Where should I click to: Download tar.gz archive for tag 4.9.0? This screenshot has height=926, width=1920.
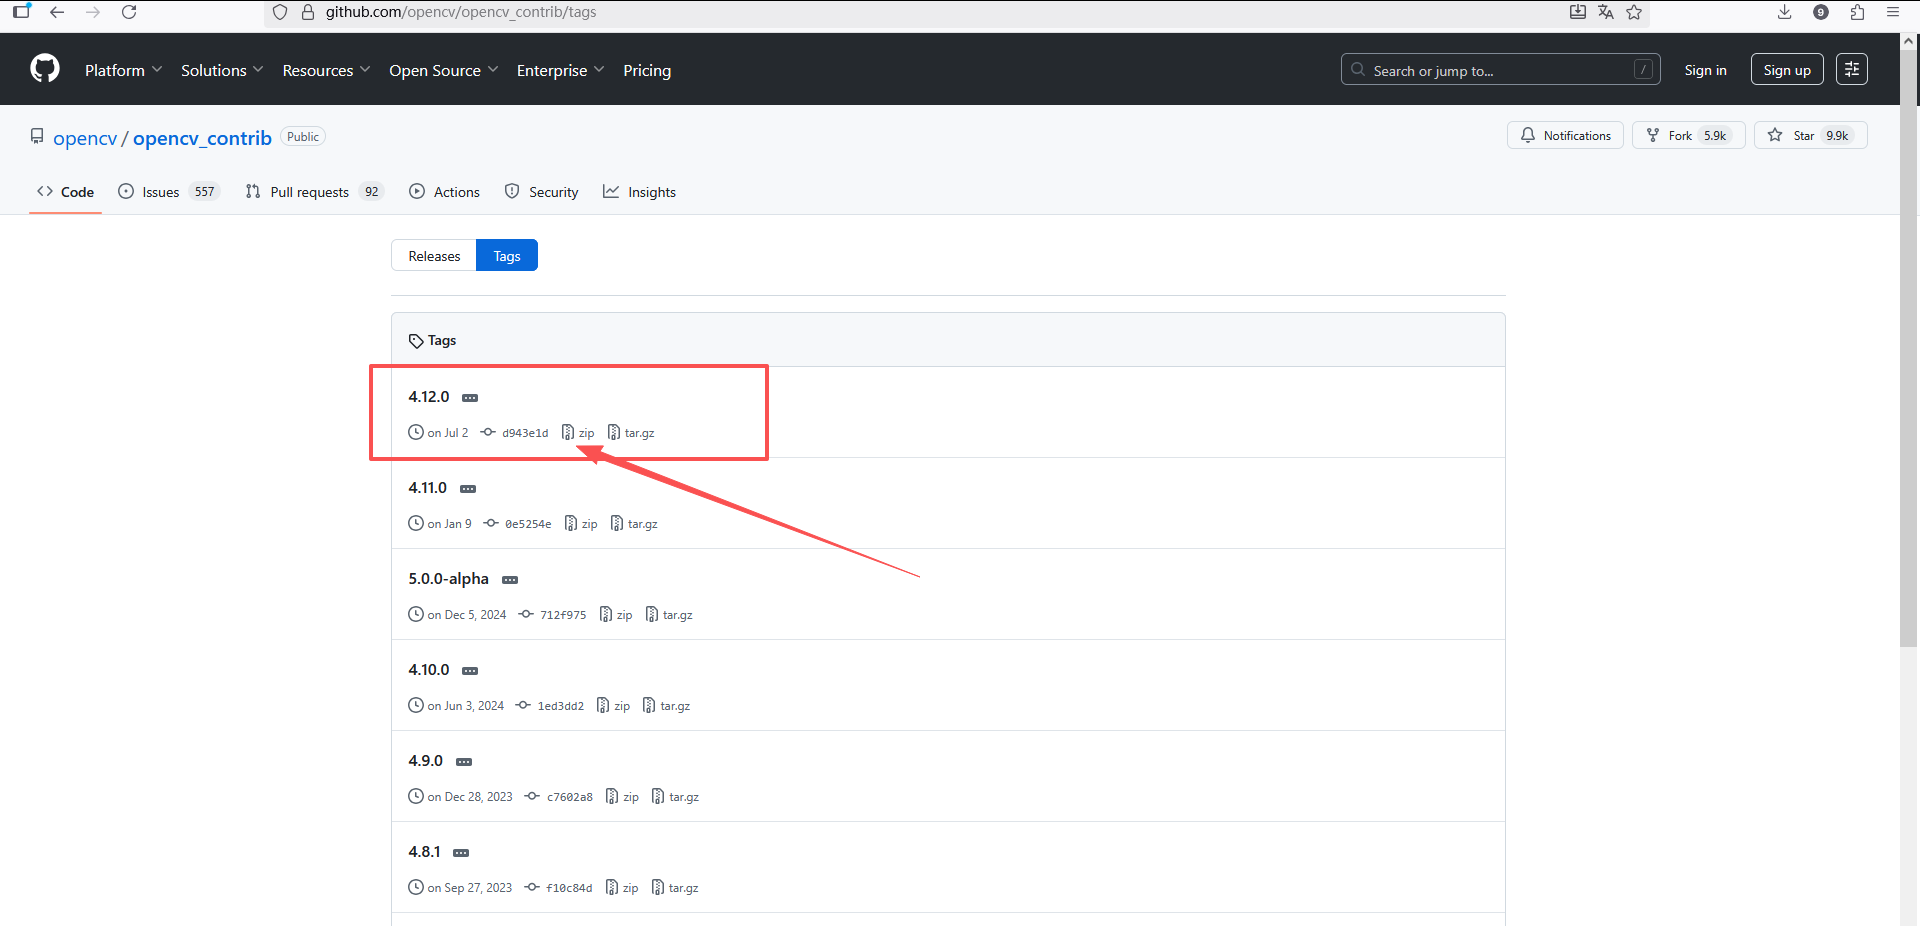(x=675, y=797)
